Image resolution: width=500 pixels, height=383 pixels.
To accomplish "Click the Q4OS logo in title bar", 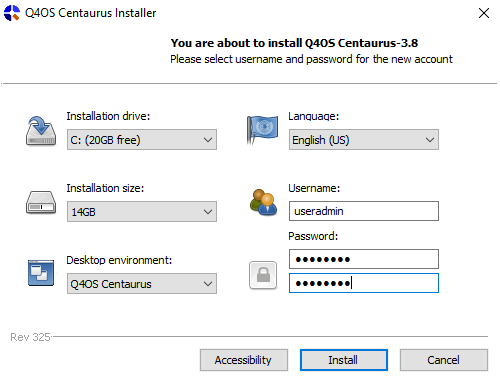I will tap(12, 13).
